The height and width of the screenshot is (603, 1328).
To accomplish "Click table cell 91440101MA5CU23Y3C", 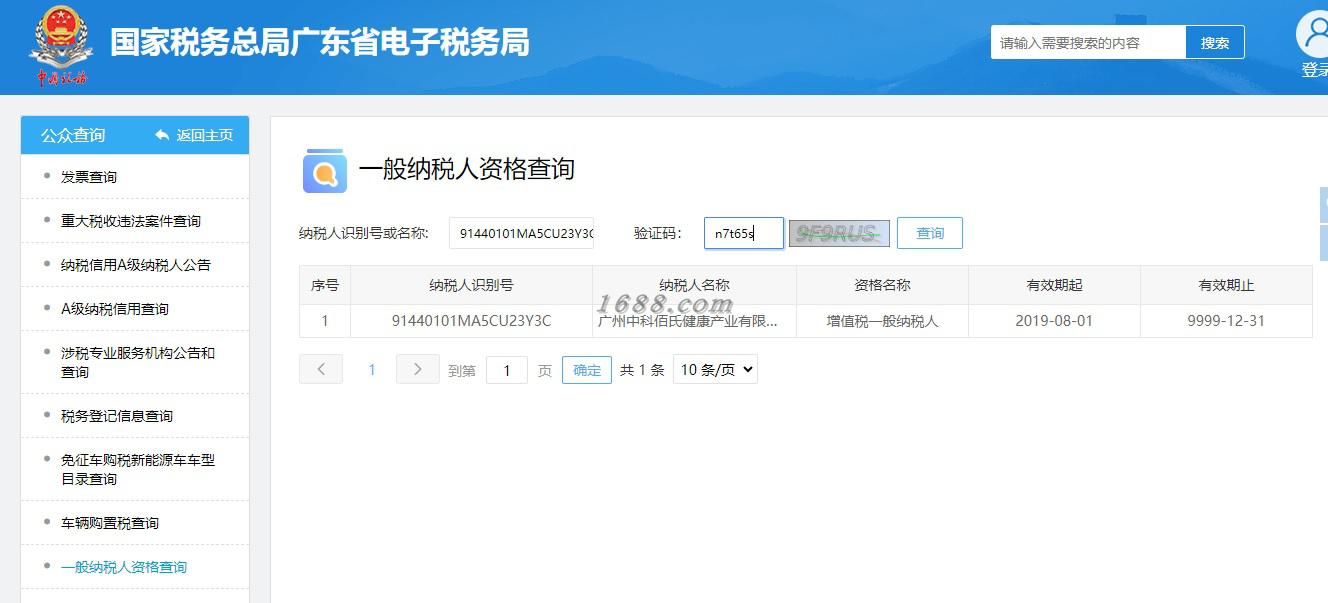I will 471,321.
